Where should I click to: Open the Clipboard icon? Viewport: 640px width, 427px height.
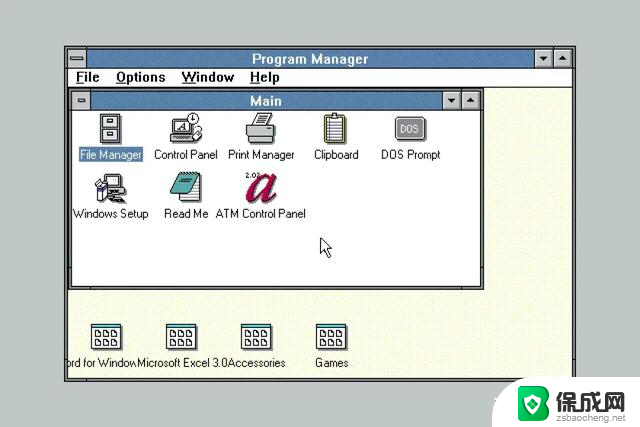[335, 128]
